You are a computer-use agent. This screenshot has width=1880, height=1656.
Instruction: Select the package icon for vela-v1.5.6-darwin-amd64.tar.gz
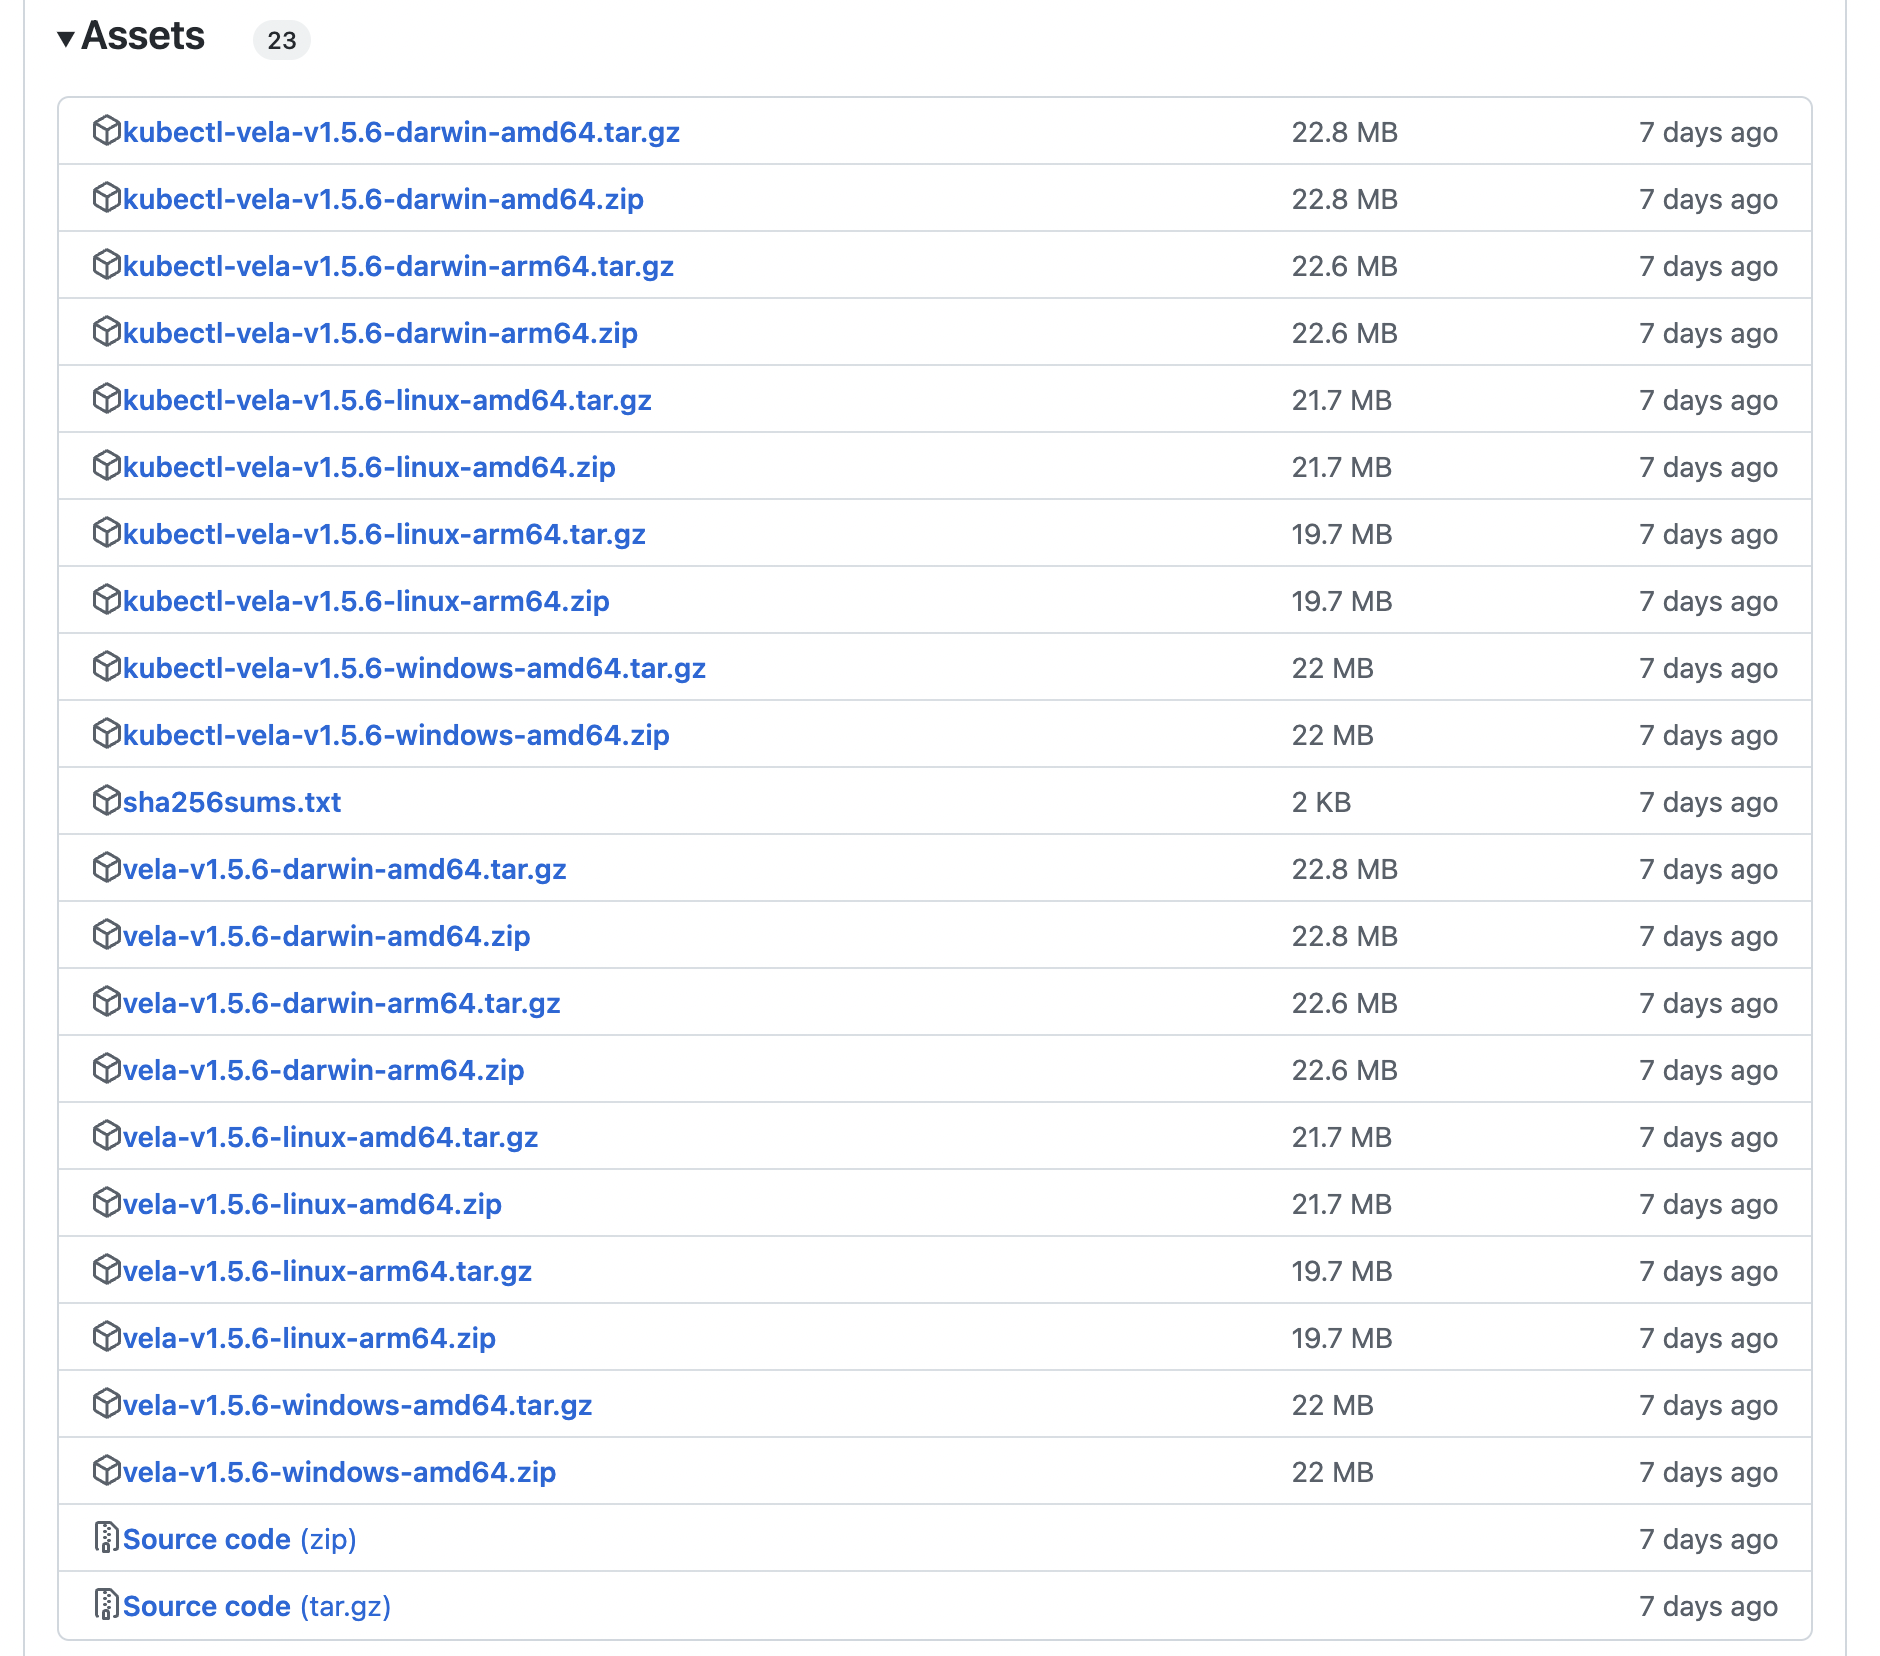point(105,868)
